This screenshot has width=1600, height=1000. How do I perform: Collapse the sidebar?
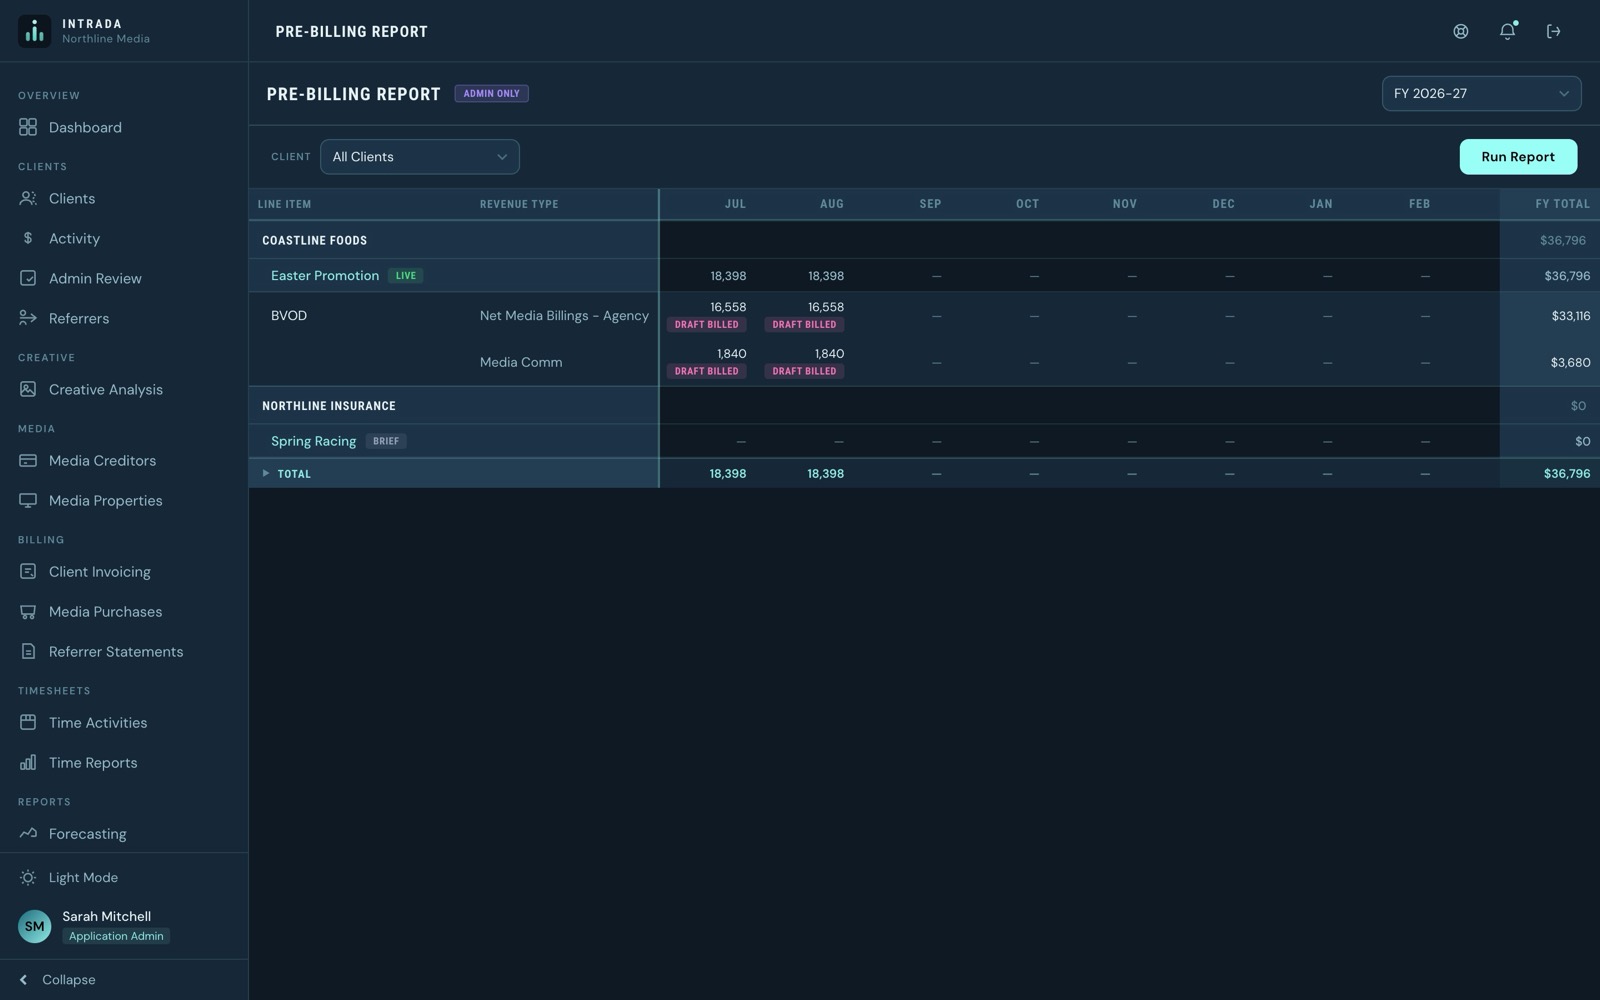(58, 980)
